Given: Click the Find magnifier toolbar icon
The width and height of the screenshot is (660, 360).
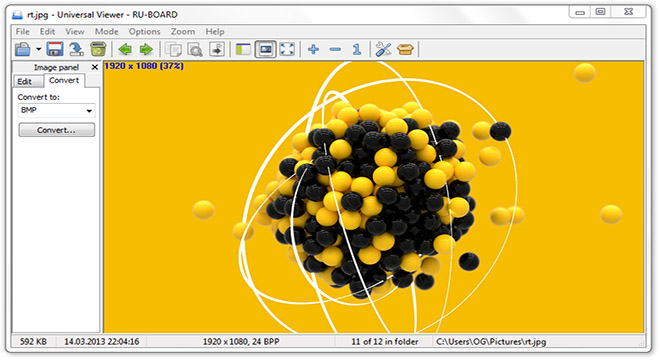Looking at the screenshot, I should tap(195, 49).
